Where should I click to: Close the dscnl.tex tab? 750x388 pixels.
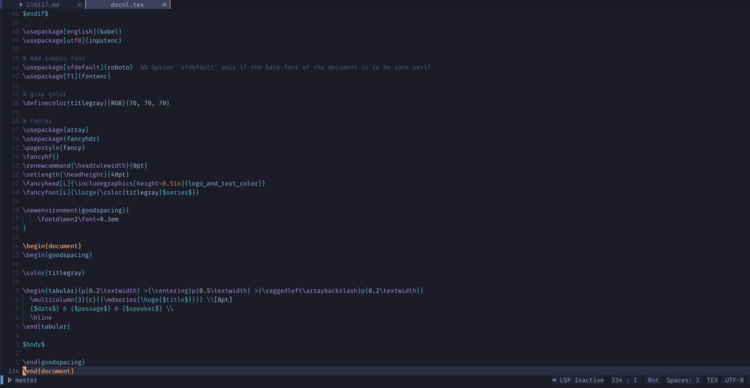click(164, 4)
